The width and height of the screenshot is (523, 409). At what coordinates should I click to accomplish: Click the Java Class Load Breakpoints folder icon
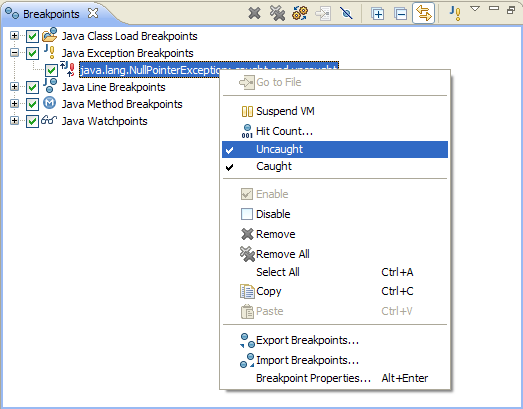[50, 35]
